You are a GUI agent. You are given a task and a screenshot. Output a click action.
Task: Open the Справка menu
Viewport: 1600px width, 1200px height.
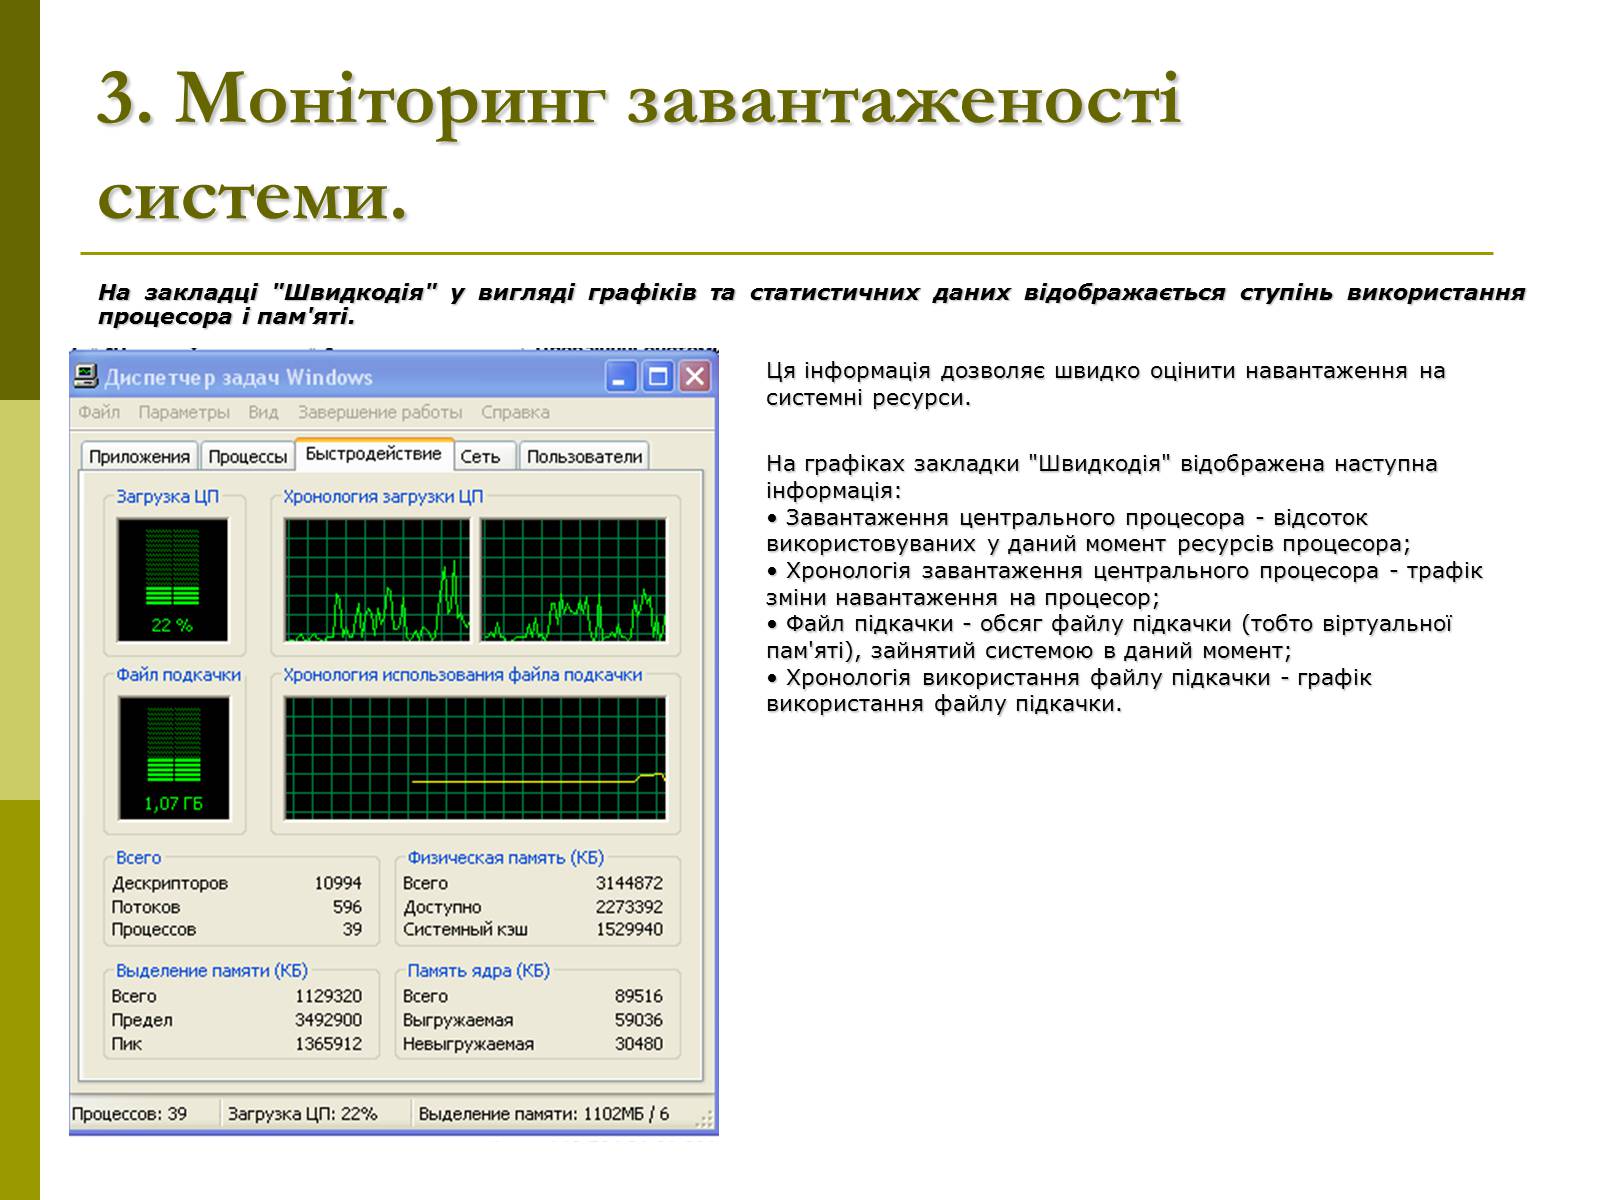click(515, 412)
